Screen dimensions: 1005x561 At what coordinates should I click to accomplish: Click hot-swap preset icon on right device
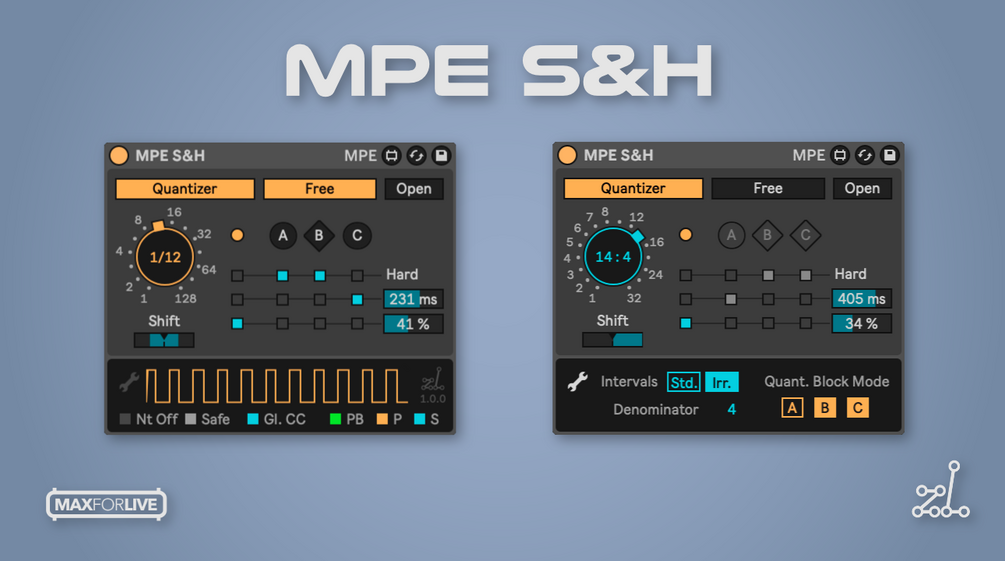click(x=840, y=155)
